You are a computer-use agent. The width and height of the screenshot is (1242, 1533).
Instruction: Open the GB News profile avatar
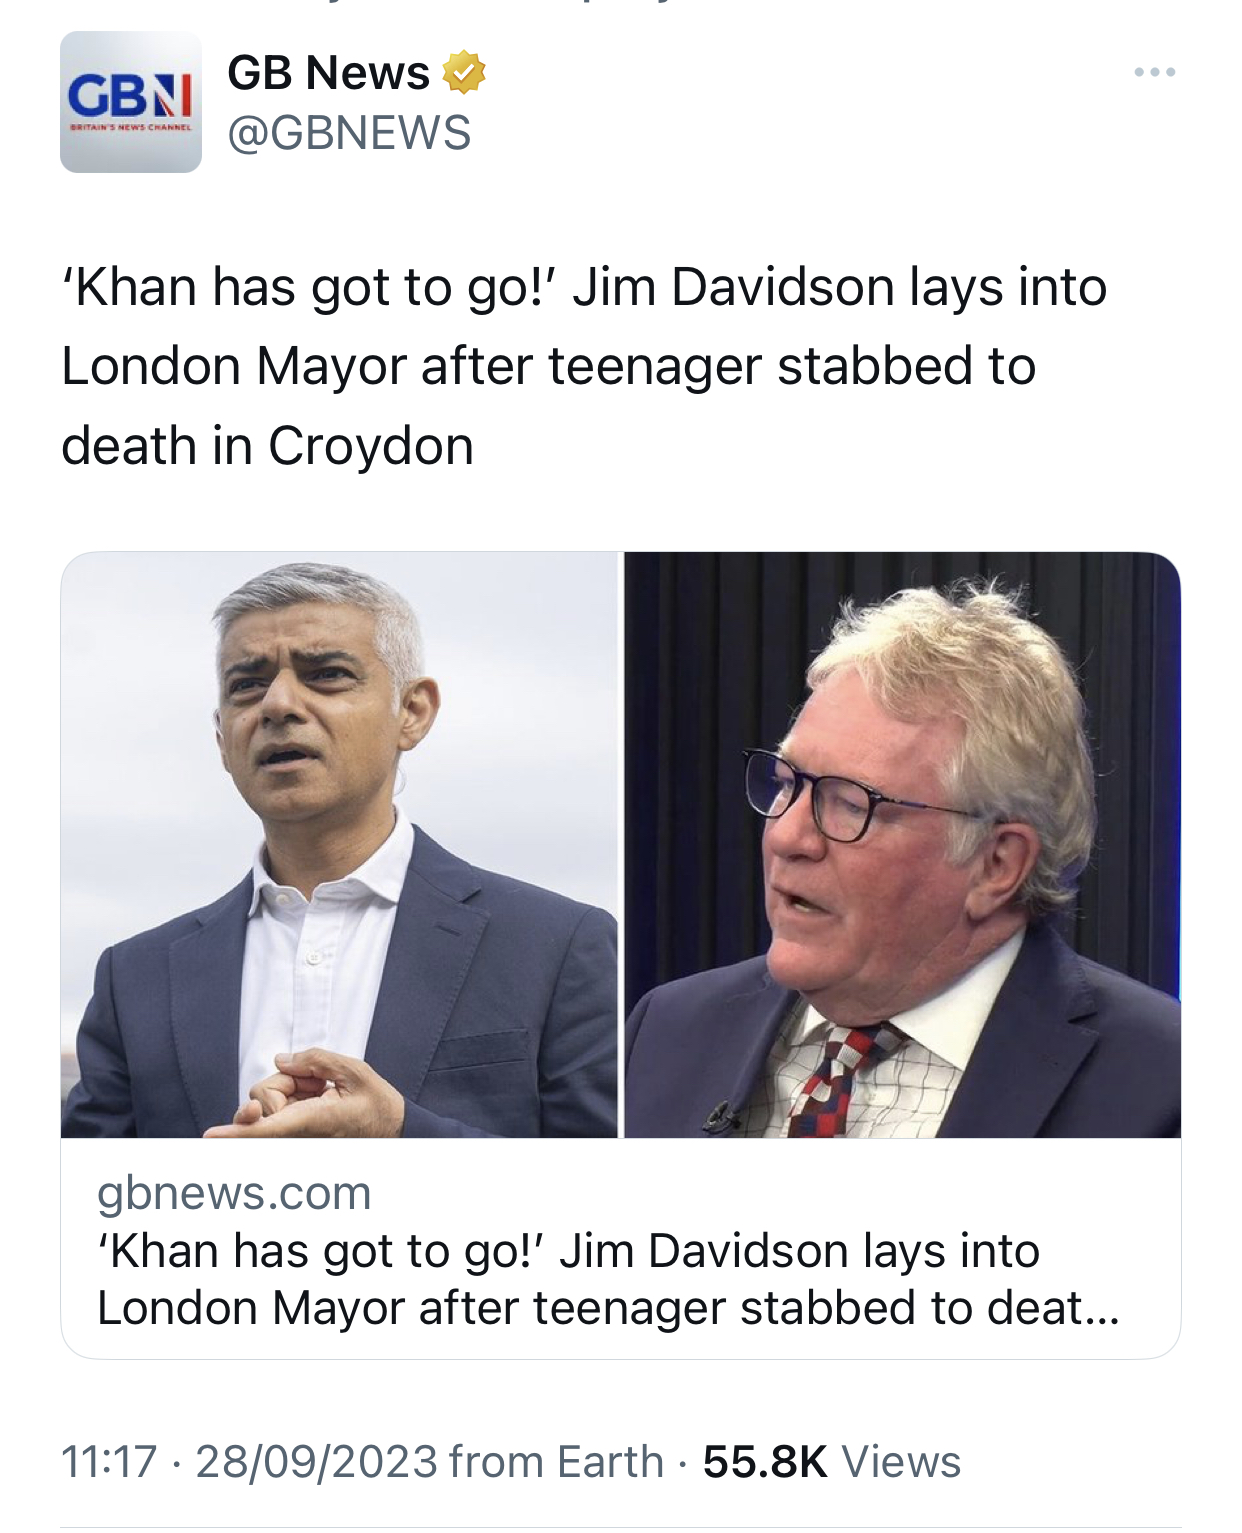(131, 102)
